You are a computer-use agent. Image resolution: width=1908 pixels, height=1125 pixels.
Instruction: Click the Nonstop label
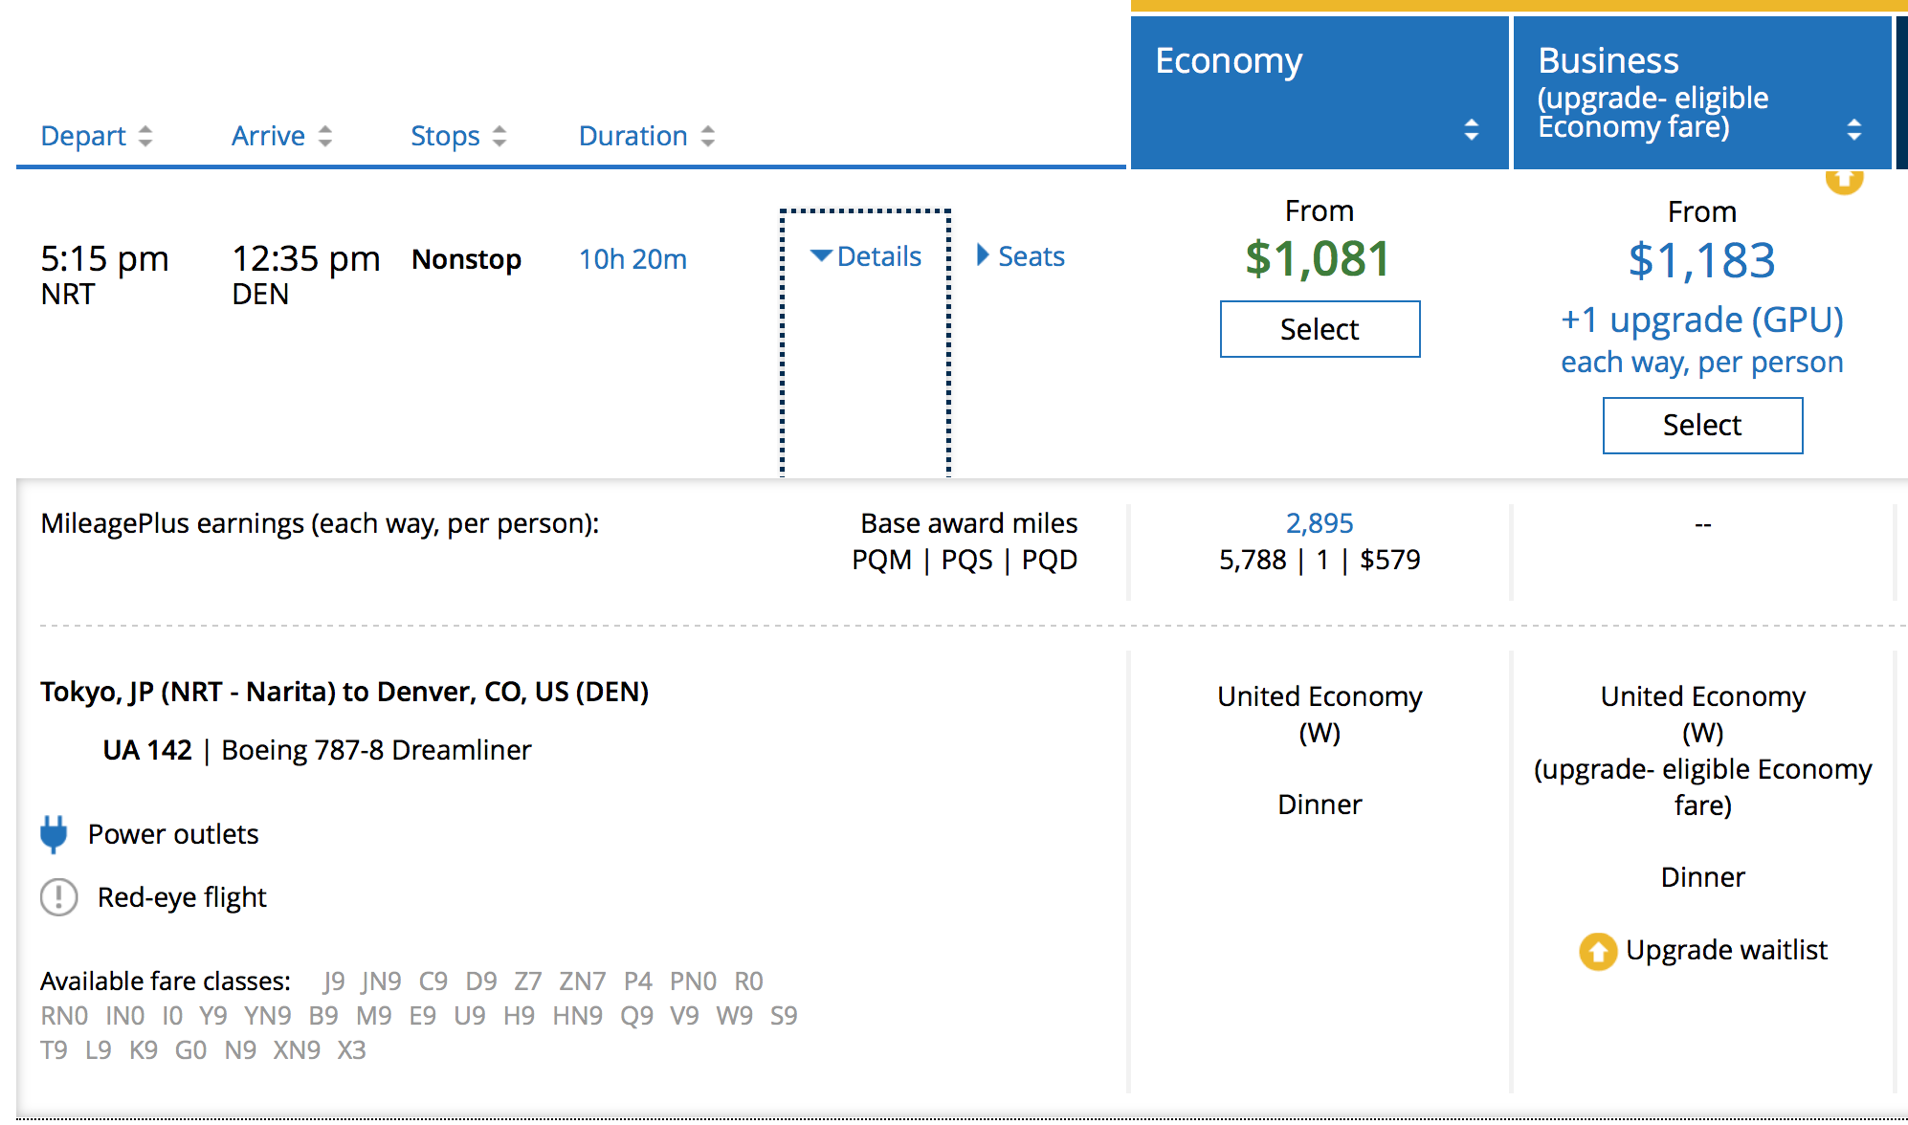point(466,259)
